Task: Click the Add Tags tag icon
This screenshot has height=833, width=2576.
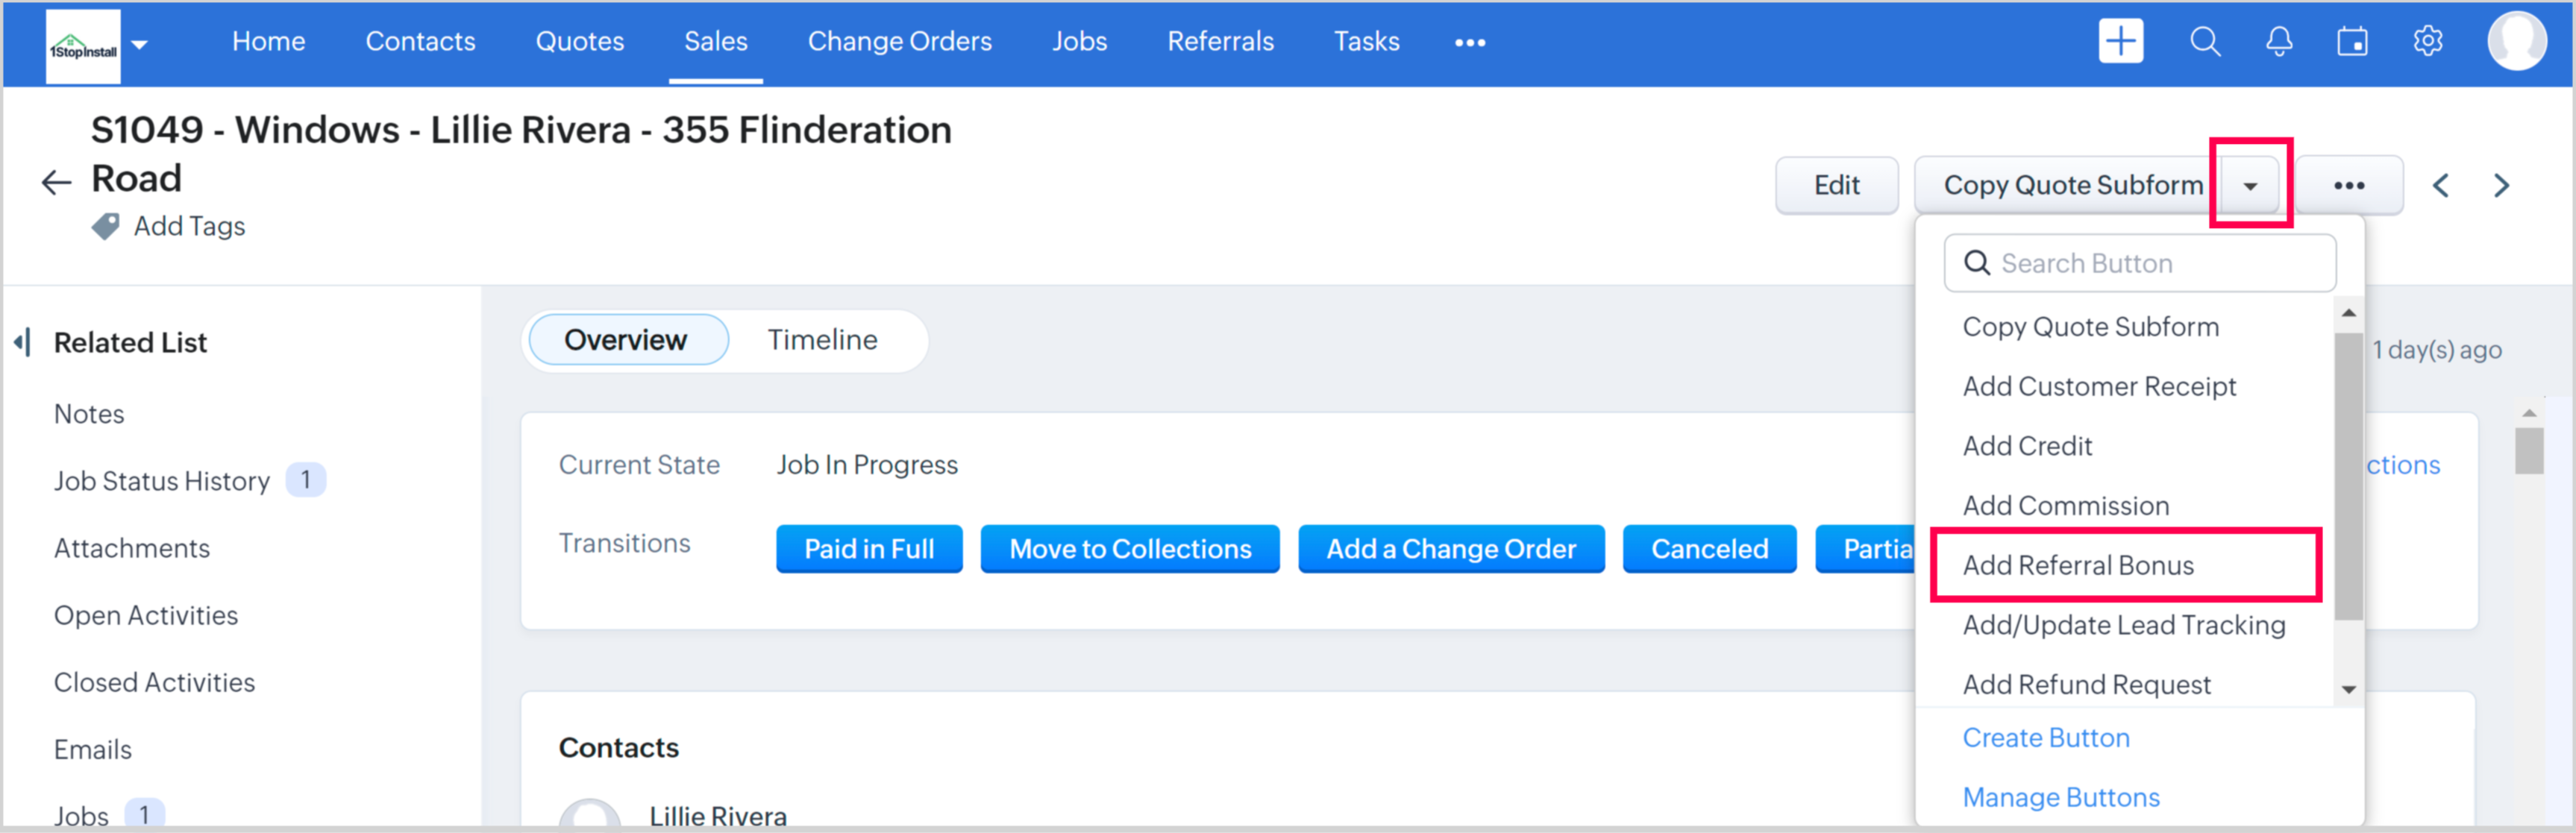Action: (106, 226)
